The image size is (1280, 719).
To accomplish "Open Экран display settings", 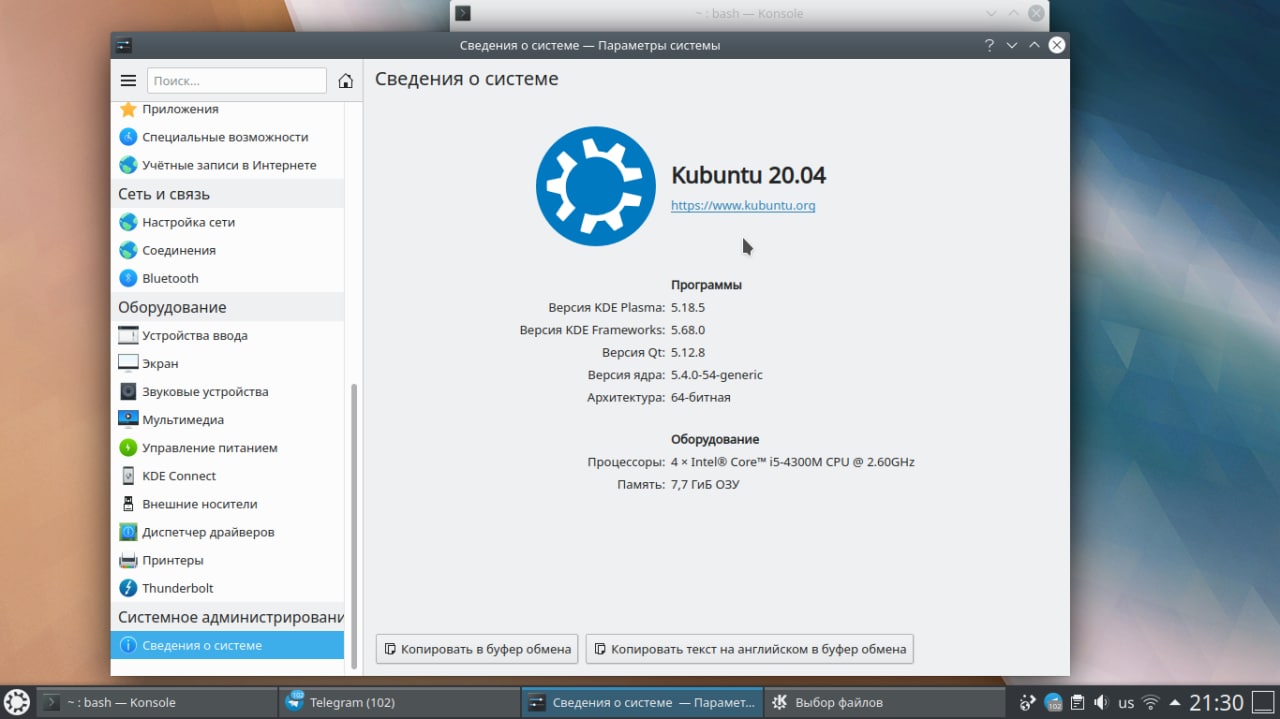I will pyautogui.click(x=227, y=363).
